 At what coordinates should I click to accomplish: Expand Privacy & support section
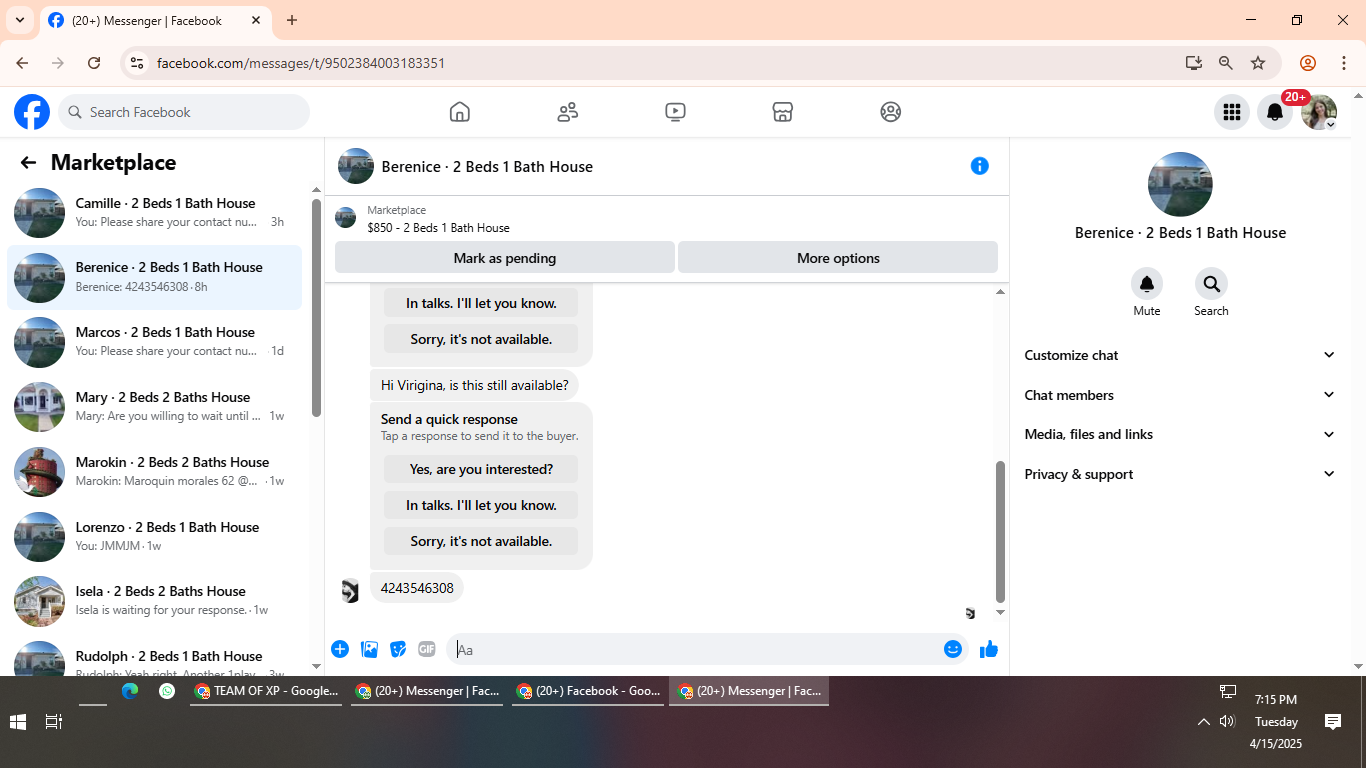click(1180, 474)
